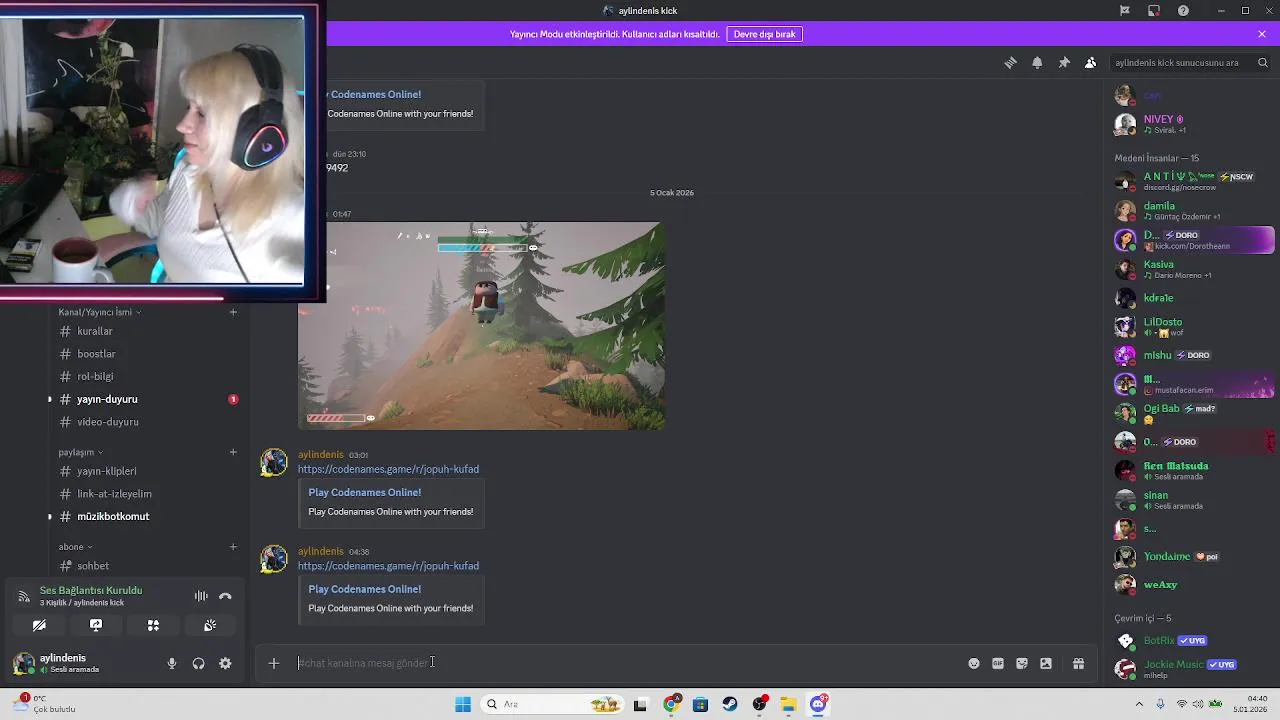Viewport: 1280px width, 720px height.
Task: Open the emoji picker icon
Action: pos(974,663)
